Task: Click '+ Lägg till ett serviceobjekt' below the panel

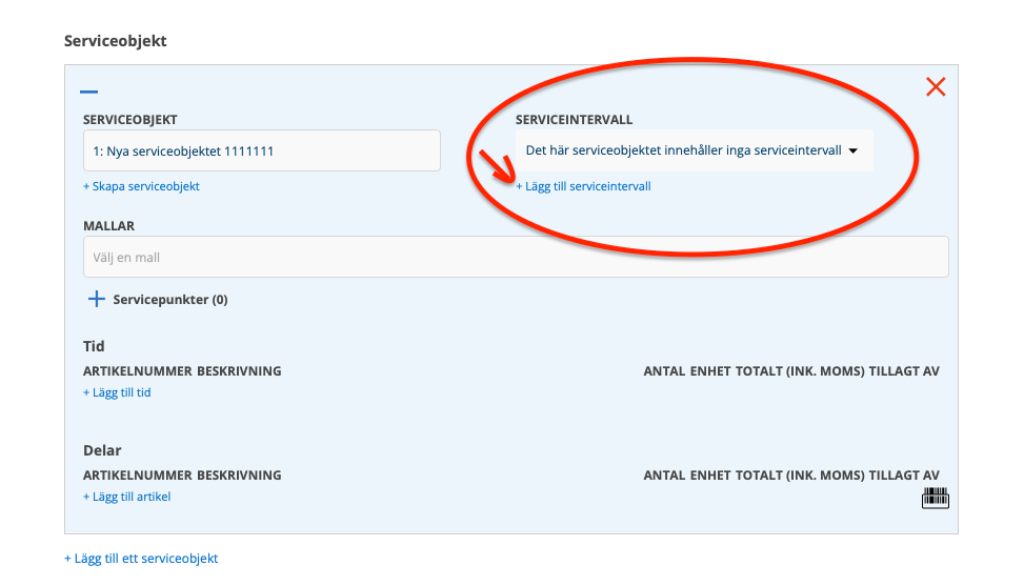Action: 141,558
